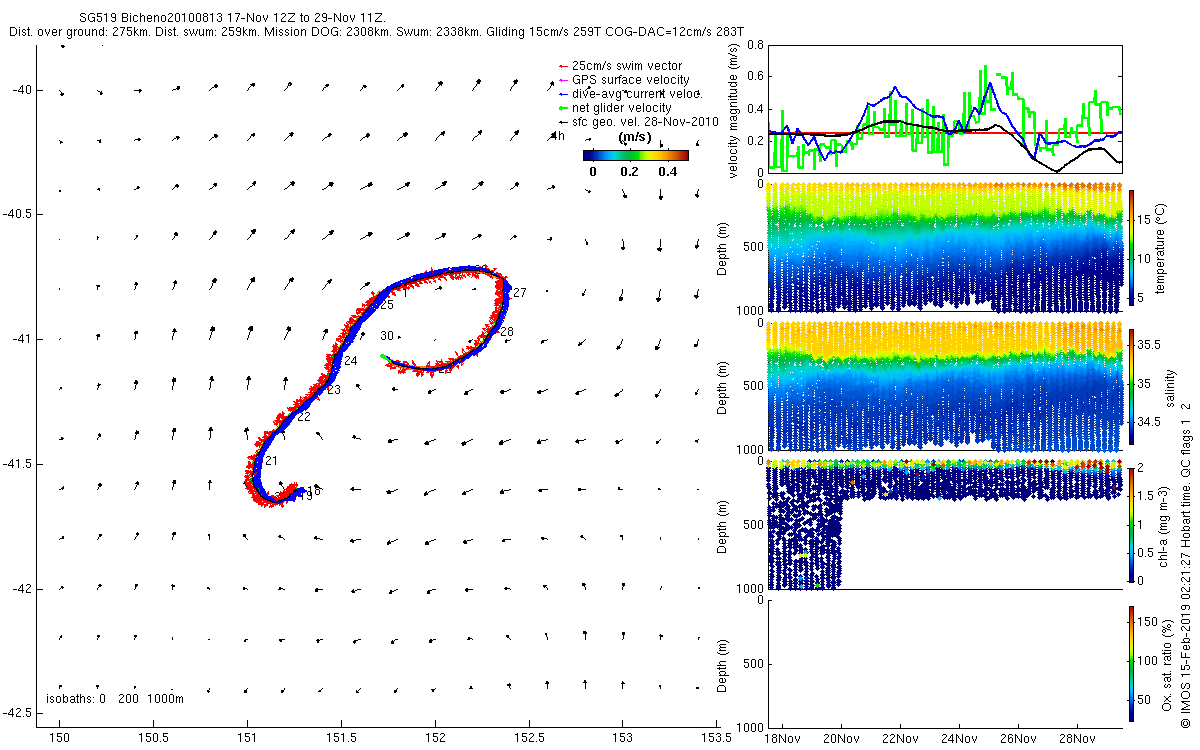Click day marker '27' on the glider track
The image size is (1200, 750).
pyautogui.click(x=519, y=293)
